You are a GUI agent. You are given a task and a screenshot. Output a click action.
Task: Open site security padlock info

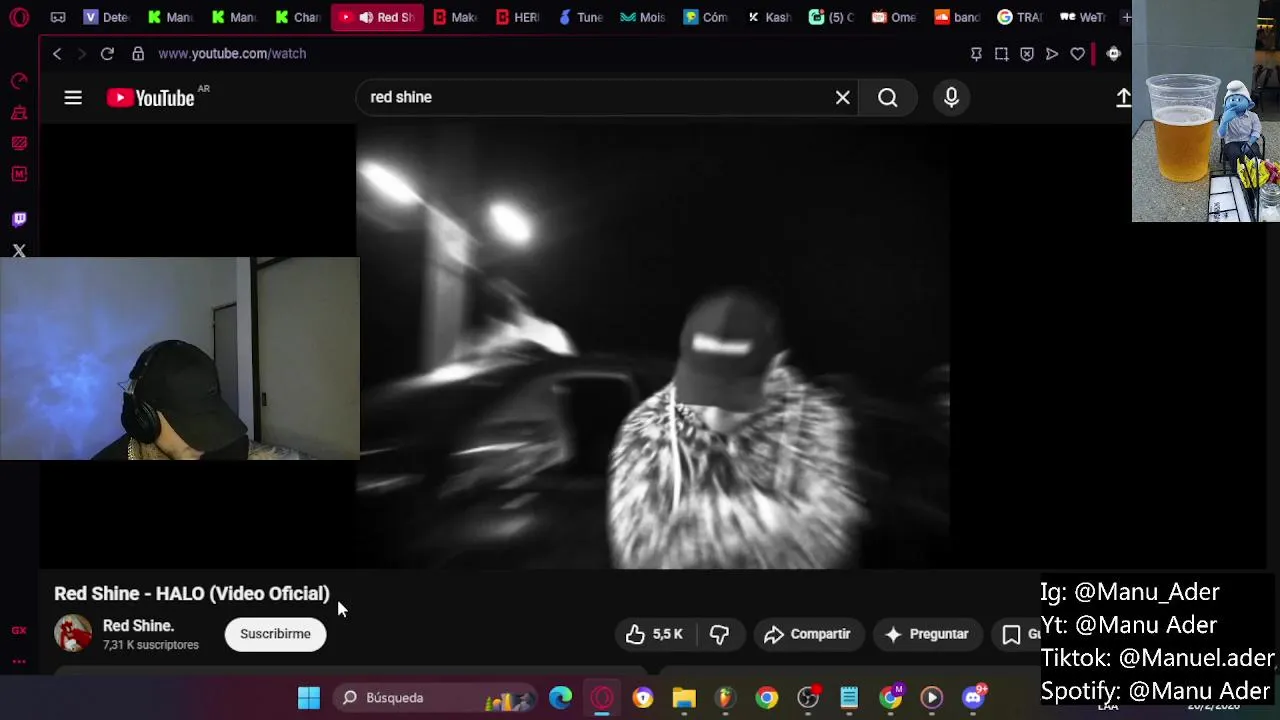[138, 54]
